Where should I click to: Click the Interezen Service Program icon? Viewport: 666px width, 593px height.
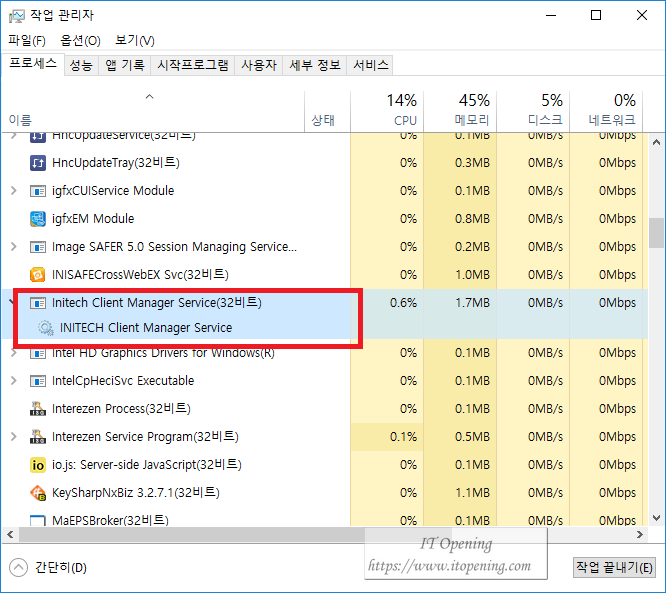pos(38,437)
